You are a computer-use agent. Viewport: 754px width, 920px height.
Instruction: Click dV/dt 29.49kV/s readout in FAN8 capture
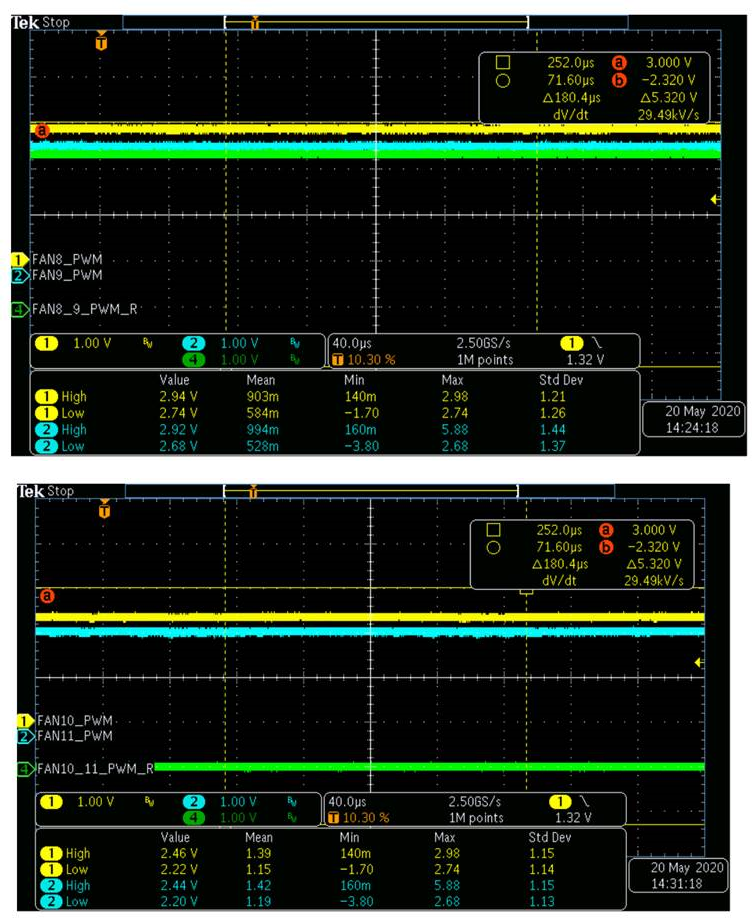tap(625, 115)
